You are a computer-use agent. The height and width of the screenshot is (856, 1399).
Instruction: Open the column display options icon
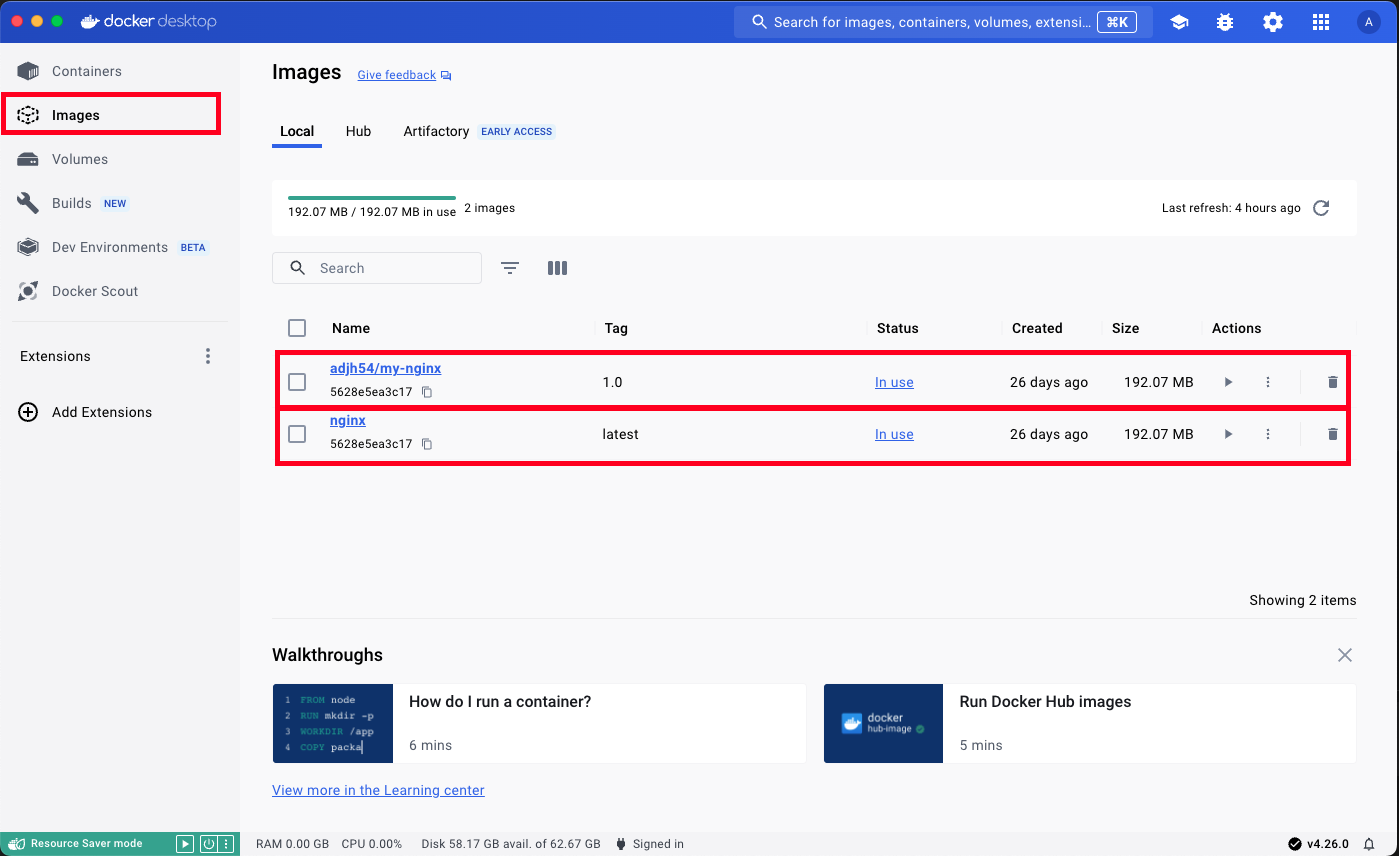point(558,268)
